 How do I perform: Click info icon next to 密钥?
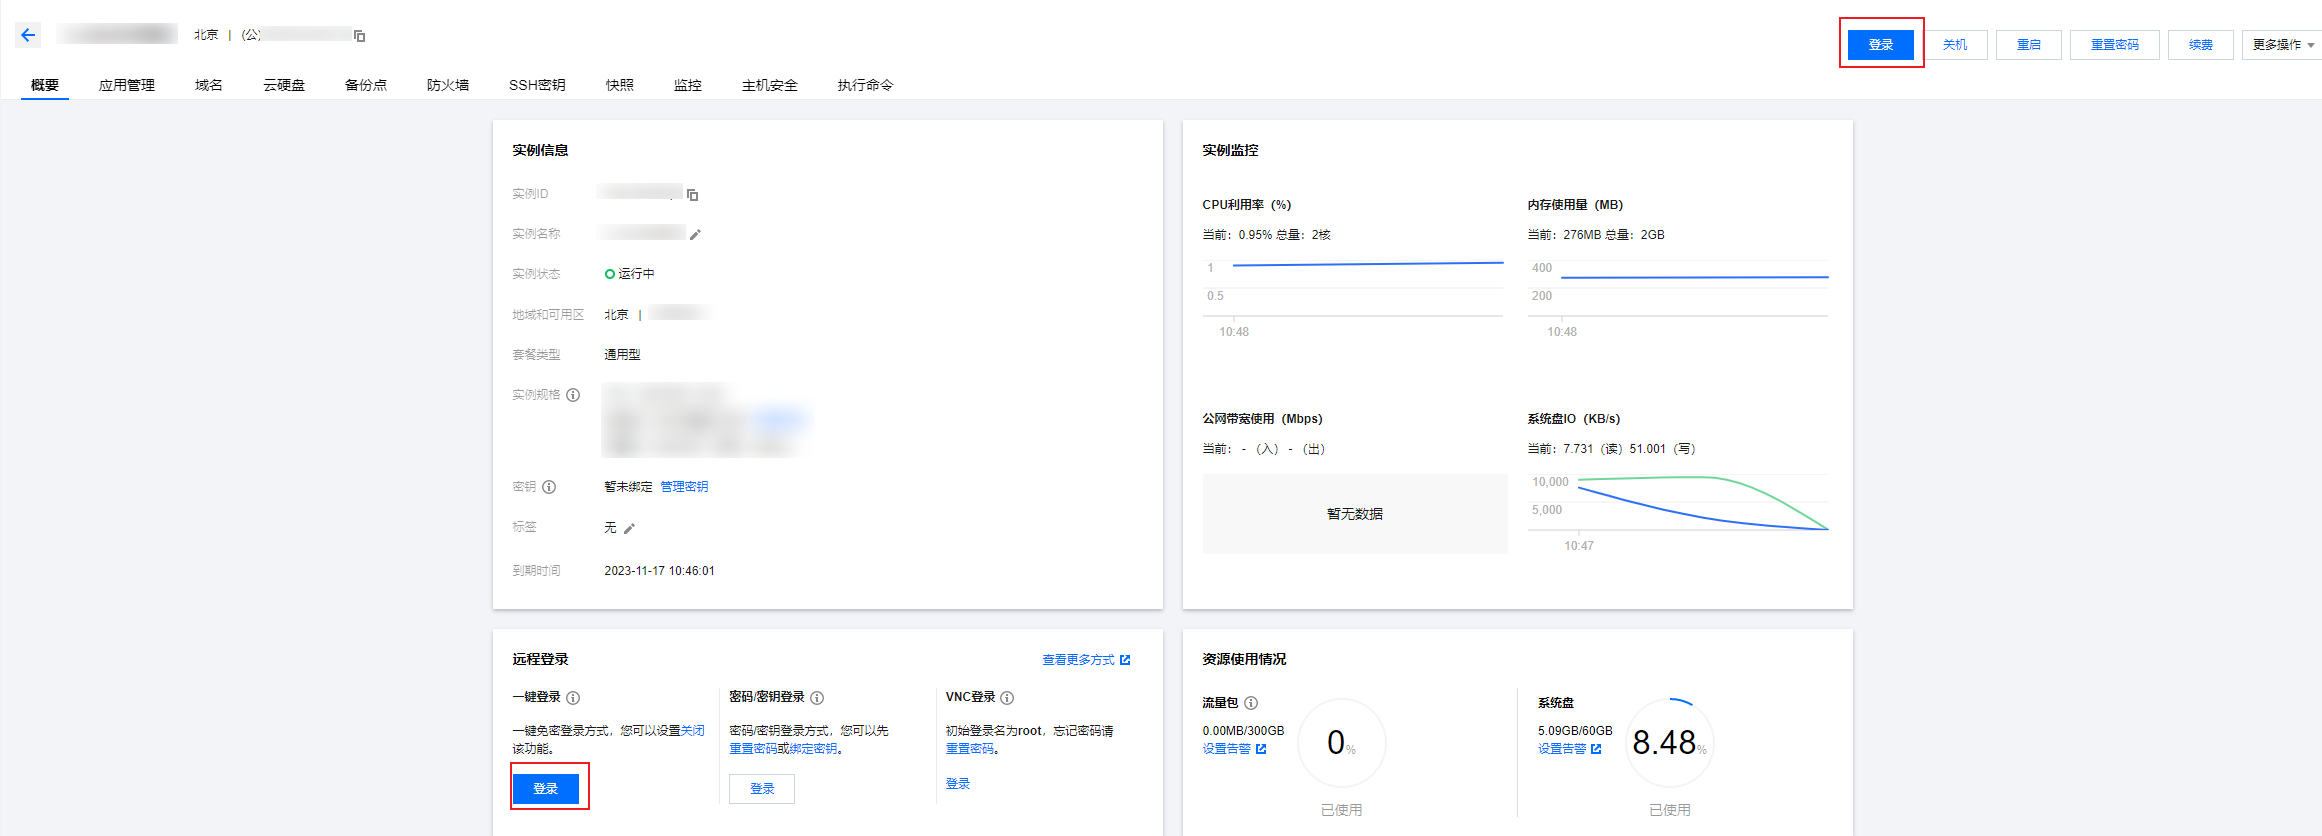coord(549,487)
